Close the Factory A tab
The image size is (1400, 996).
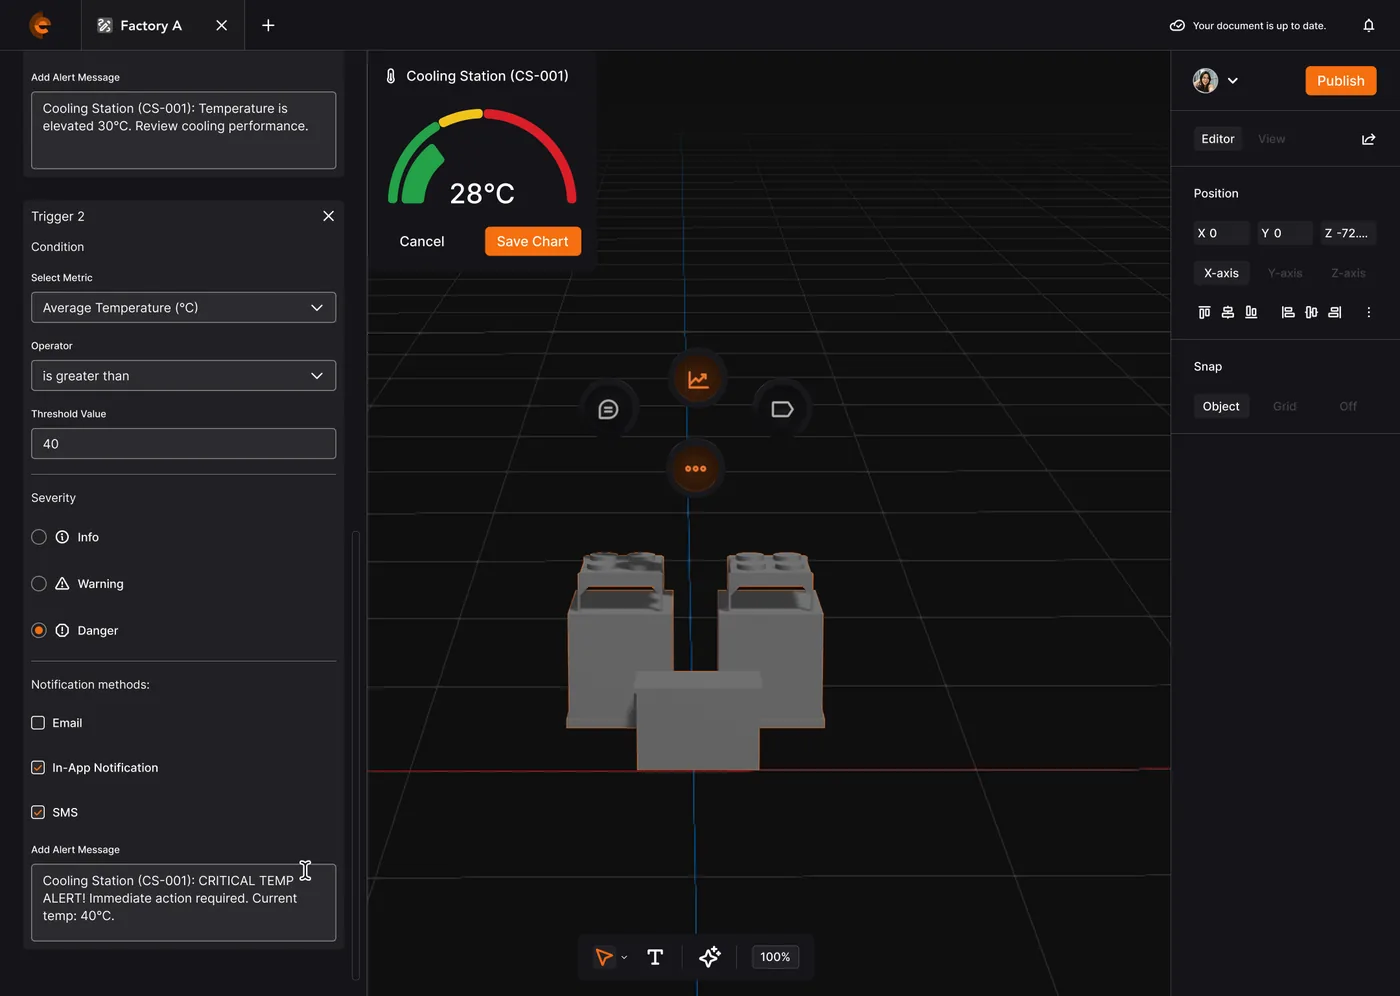pyautogui.click(x=222, y=25)
